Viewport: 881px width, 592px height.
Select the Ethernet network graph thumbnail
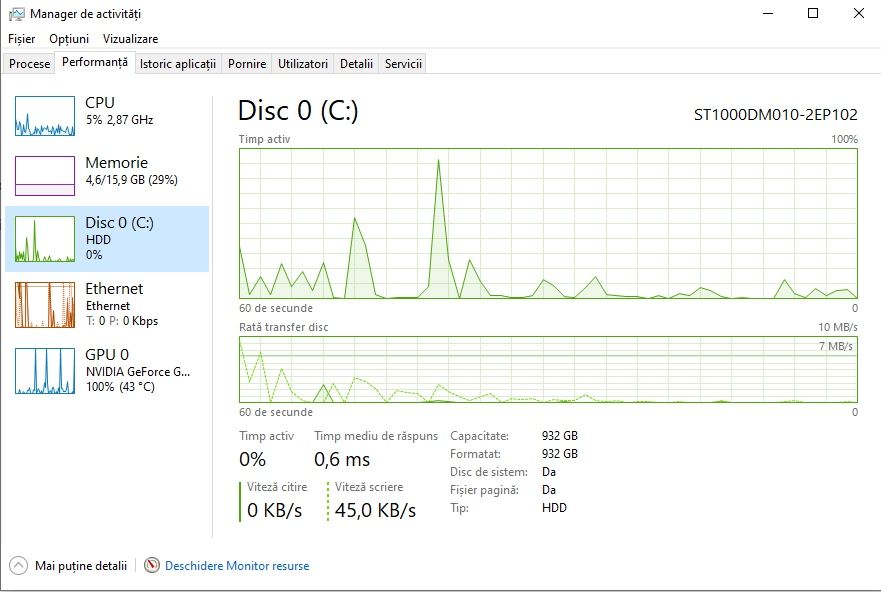(45, 305)
